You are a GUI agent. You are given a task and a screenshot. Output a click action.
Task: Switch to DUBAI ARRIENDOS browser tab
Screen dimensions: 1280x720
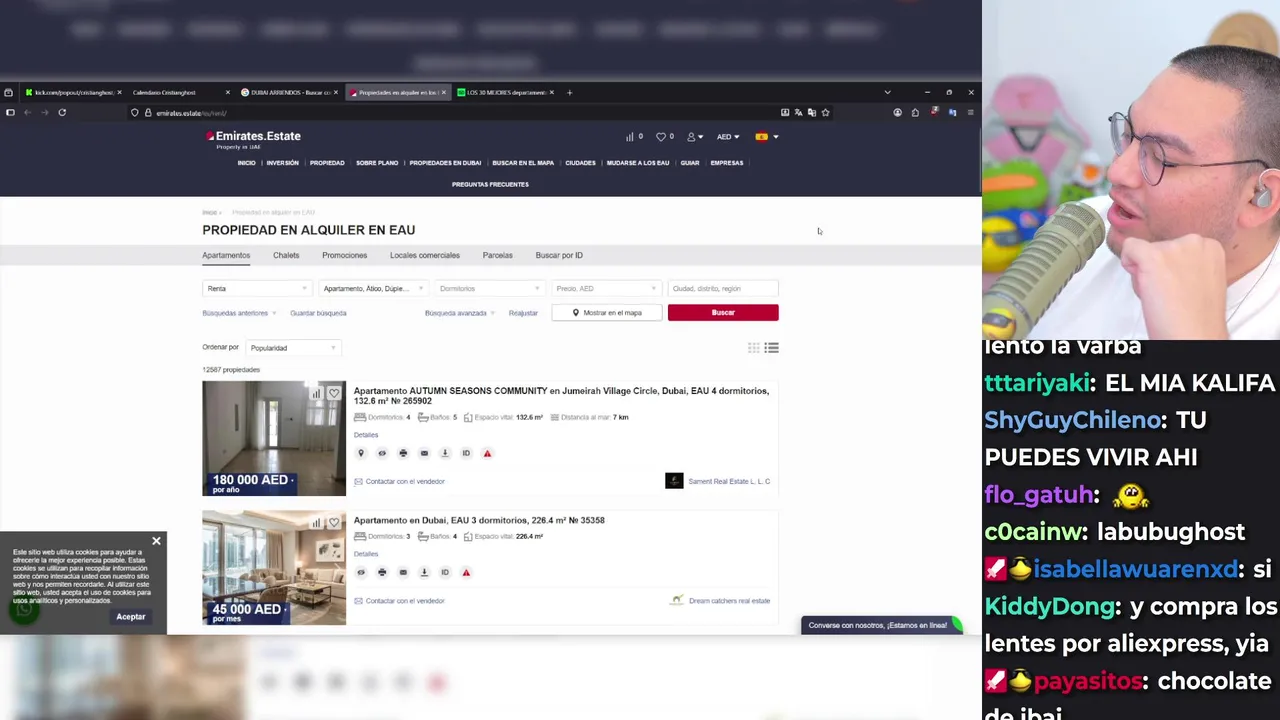(290, 92)
